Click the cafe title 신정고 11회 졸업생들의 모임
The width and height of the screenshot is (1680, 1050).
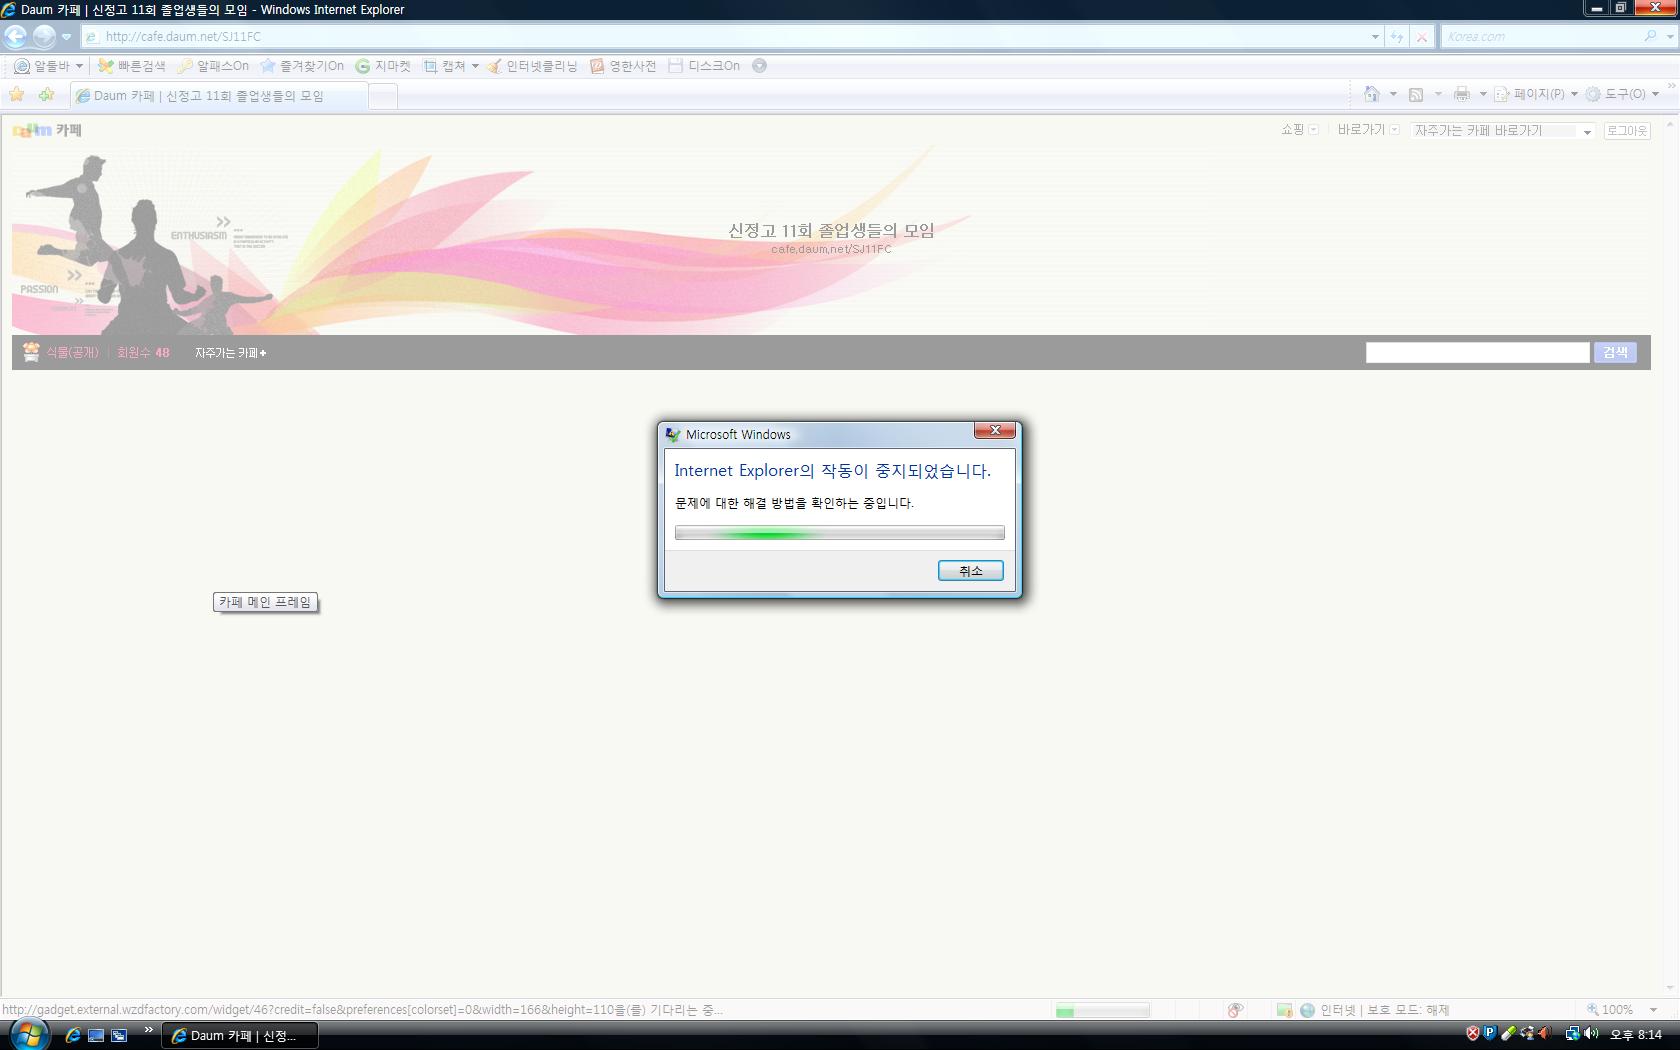coord(831,230)
